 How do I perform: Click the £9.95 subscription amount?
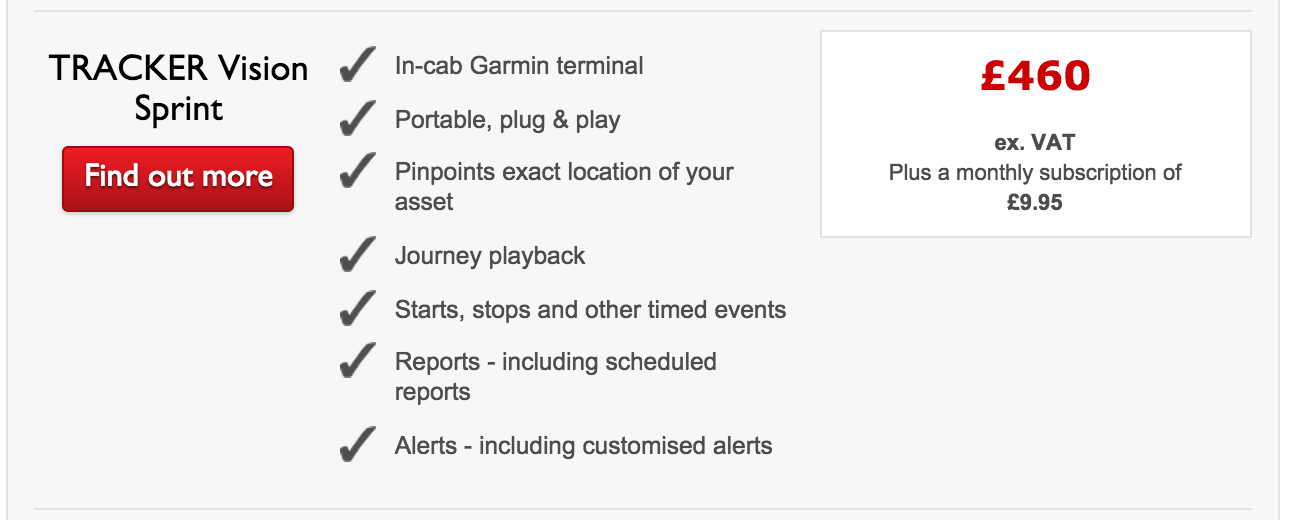tap(1035, 203)
